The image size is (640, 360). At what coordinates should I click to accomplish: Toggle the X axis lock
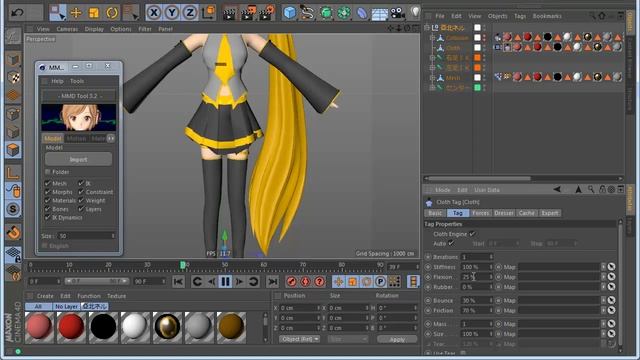[x=153, y=13]
